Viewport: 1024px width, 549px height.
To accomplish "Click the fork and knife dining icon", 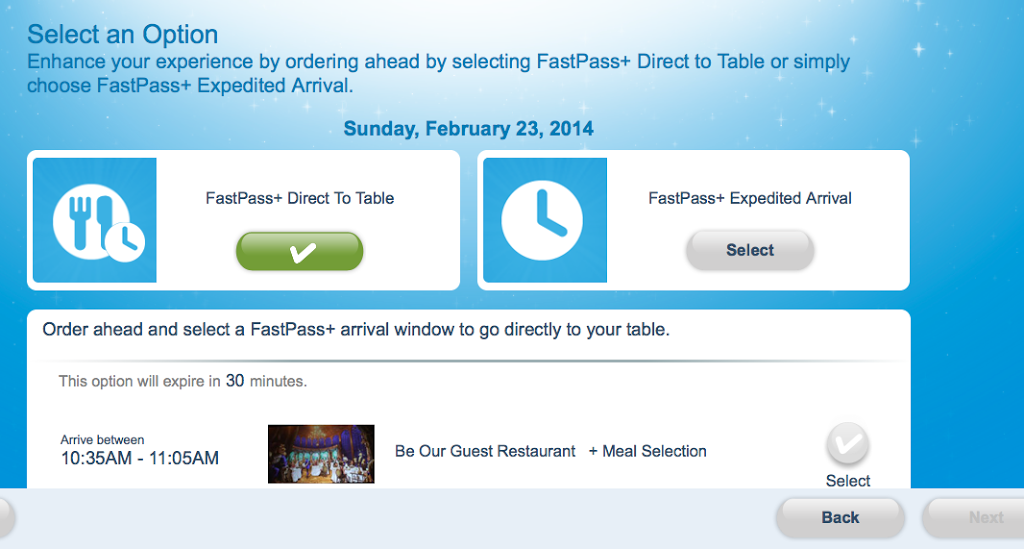I will click(95, 220).
